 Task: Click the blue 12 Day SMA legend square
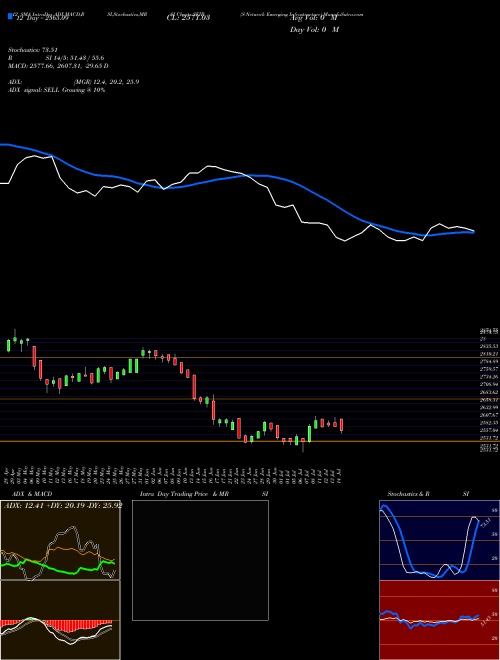pos(10,17)
